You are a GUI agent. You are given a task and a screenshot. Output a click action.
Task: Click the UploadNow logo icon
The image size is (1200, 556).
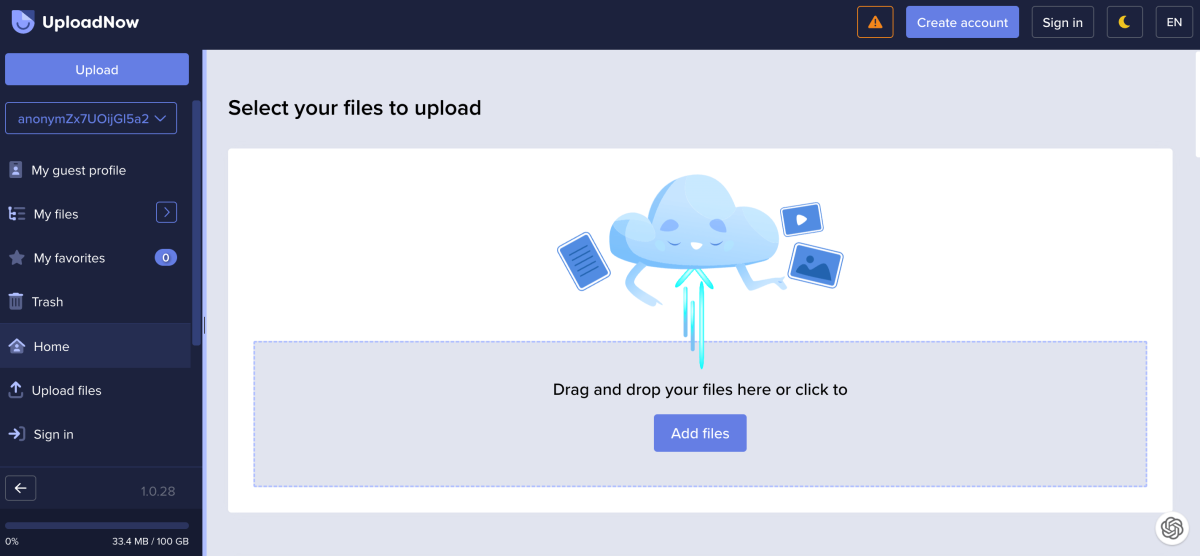pos(22,22)
